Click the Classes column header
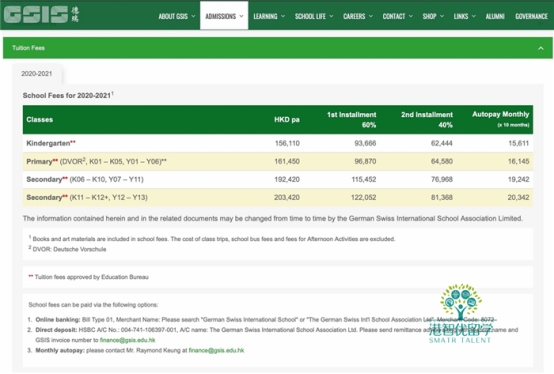The width and height of the screenshot is (554, 374). (x=40, y=119)
